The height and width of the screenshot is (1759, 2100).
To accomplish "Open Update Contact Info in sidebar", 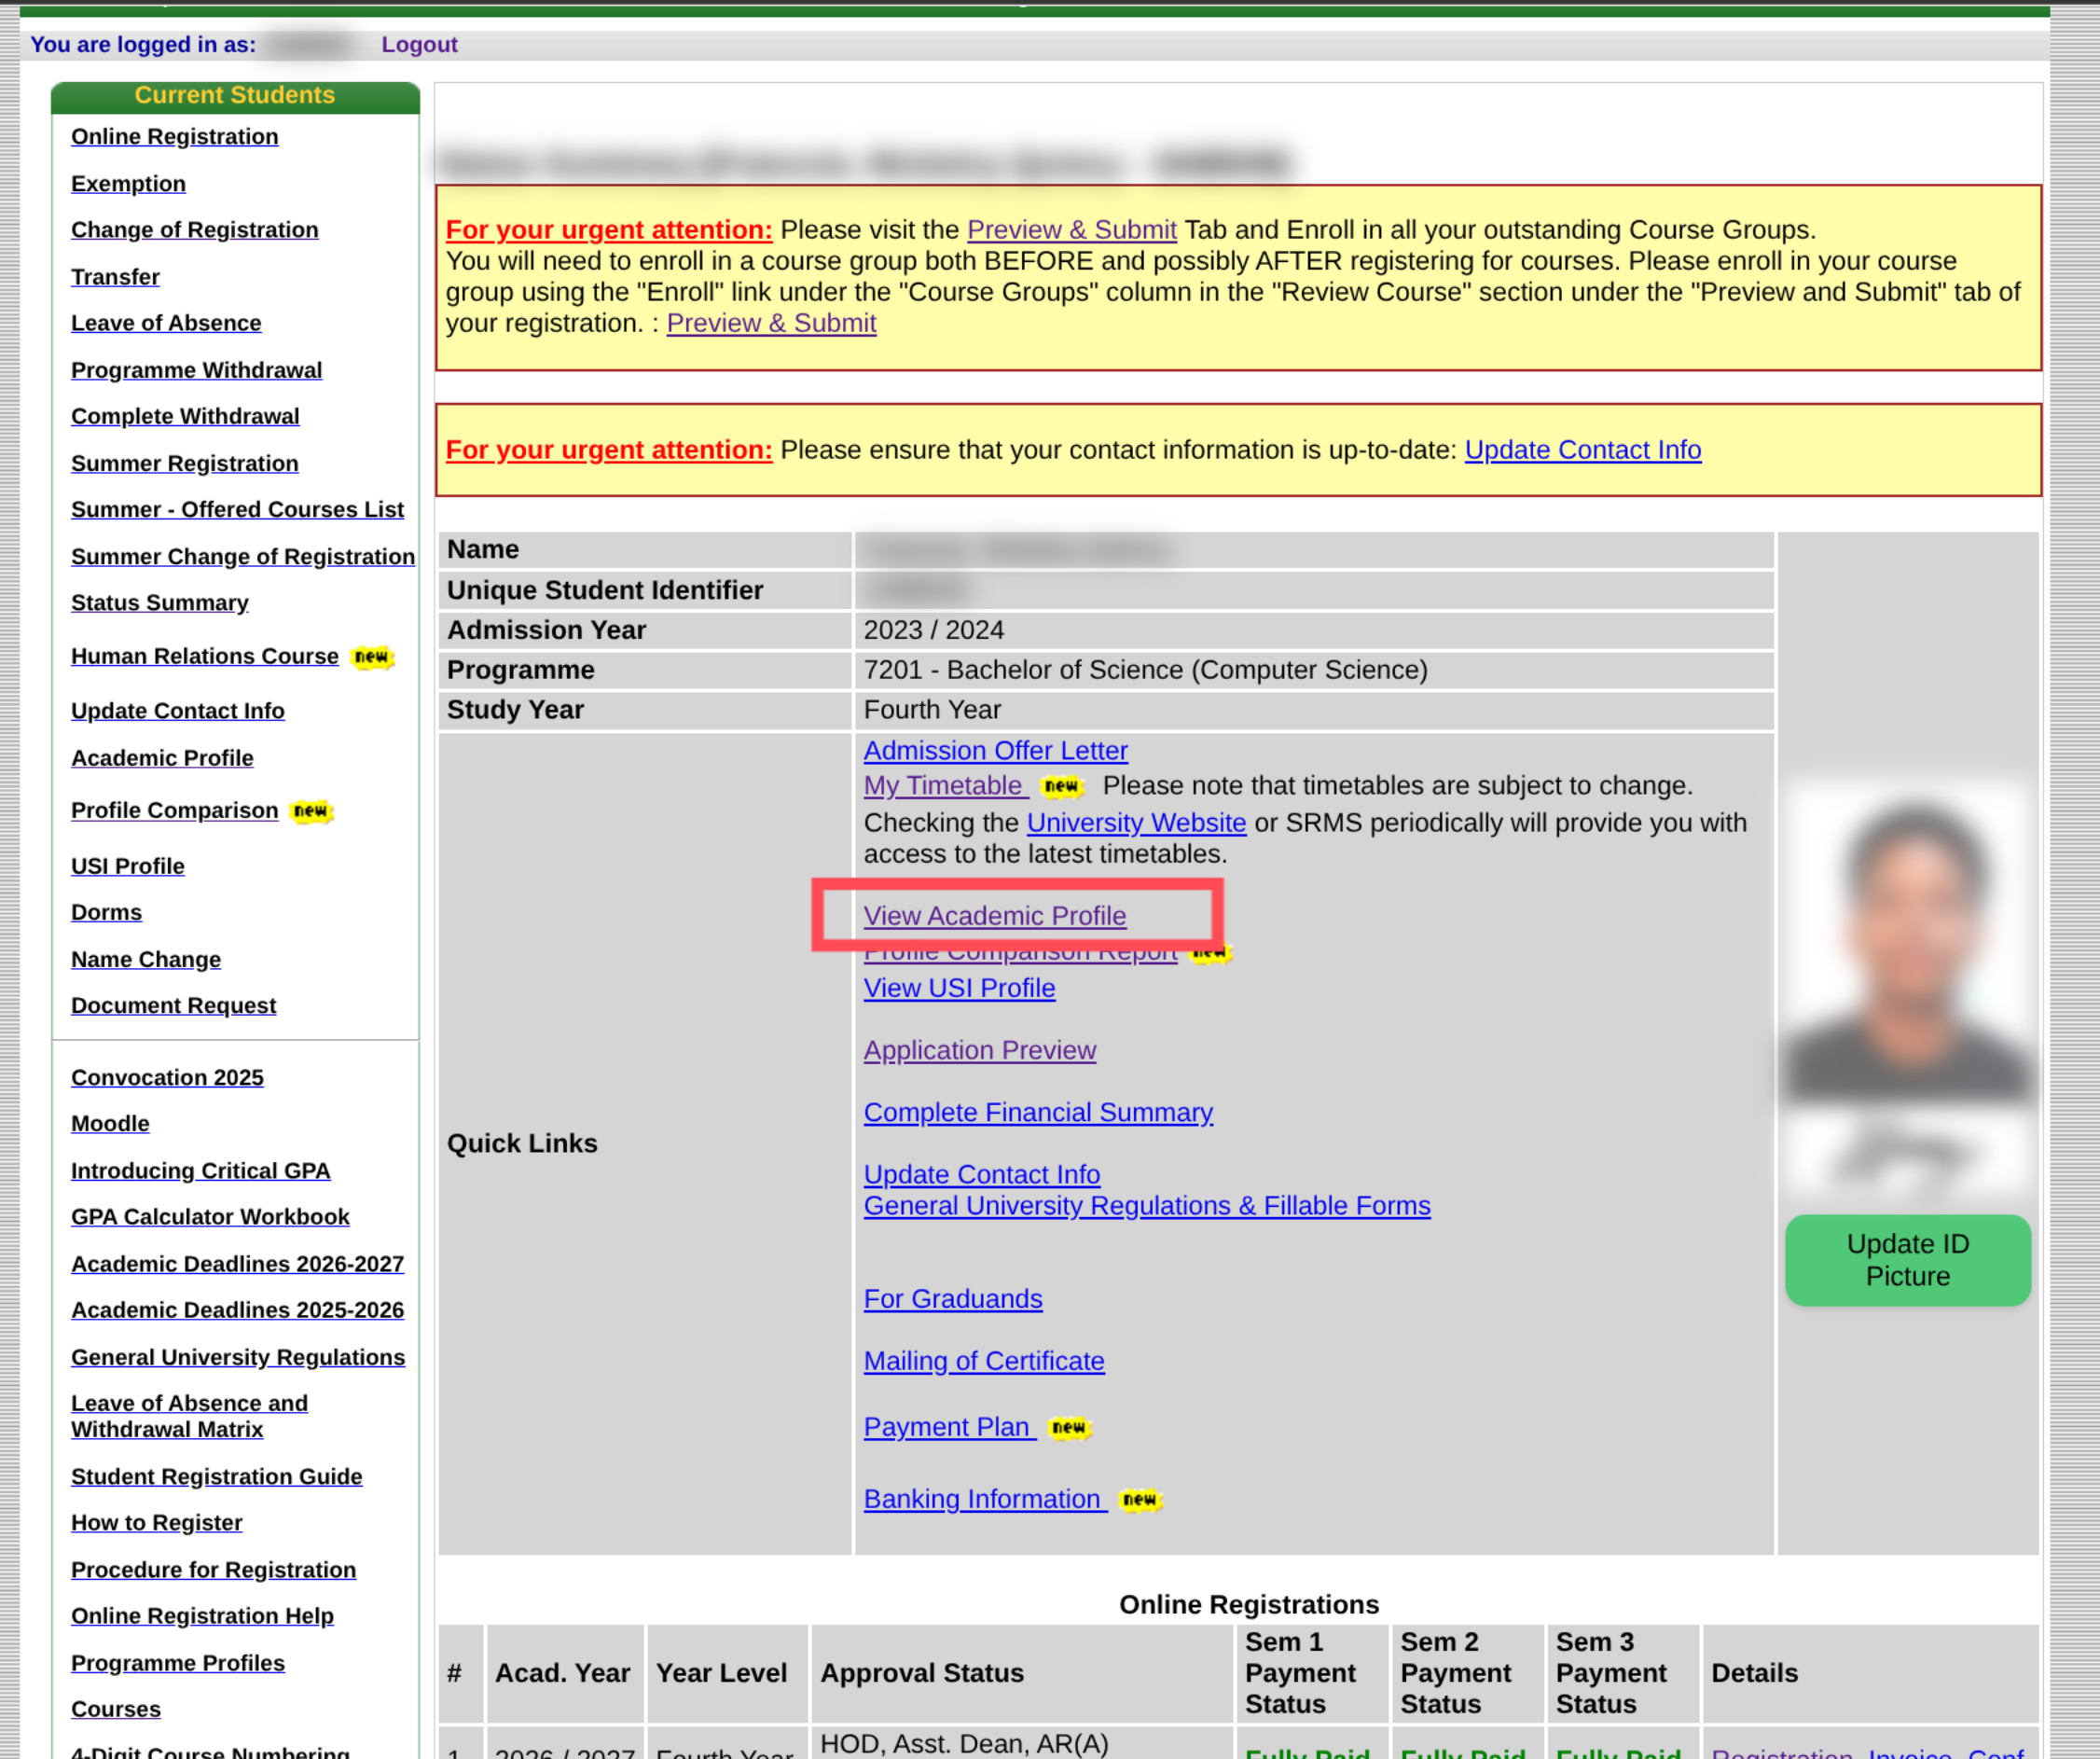I will 178,710.
